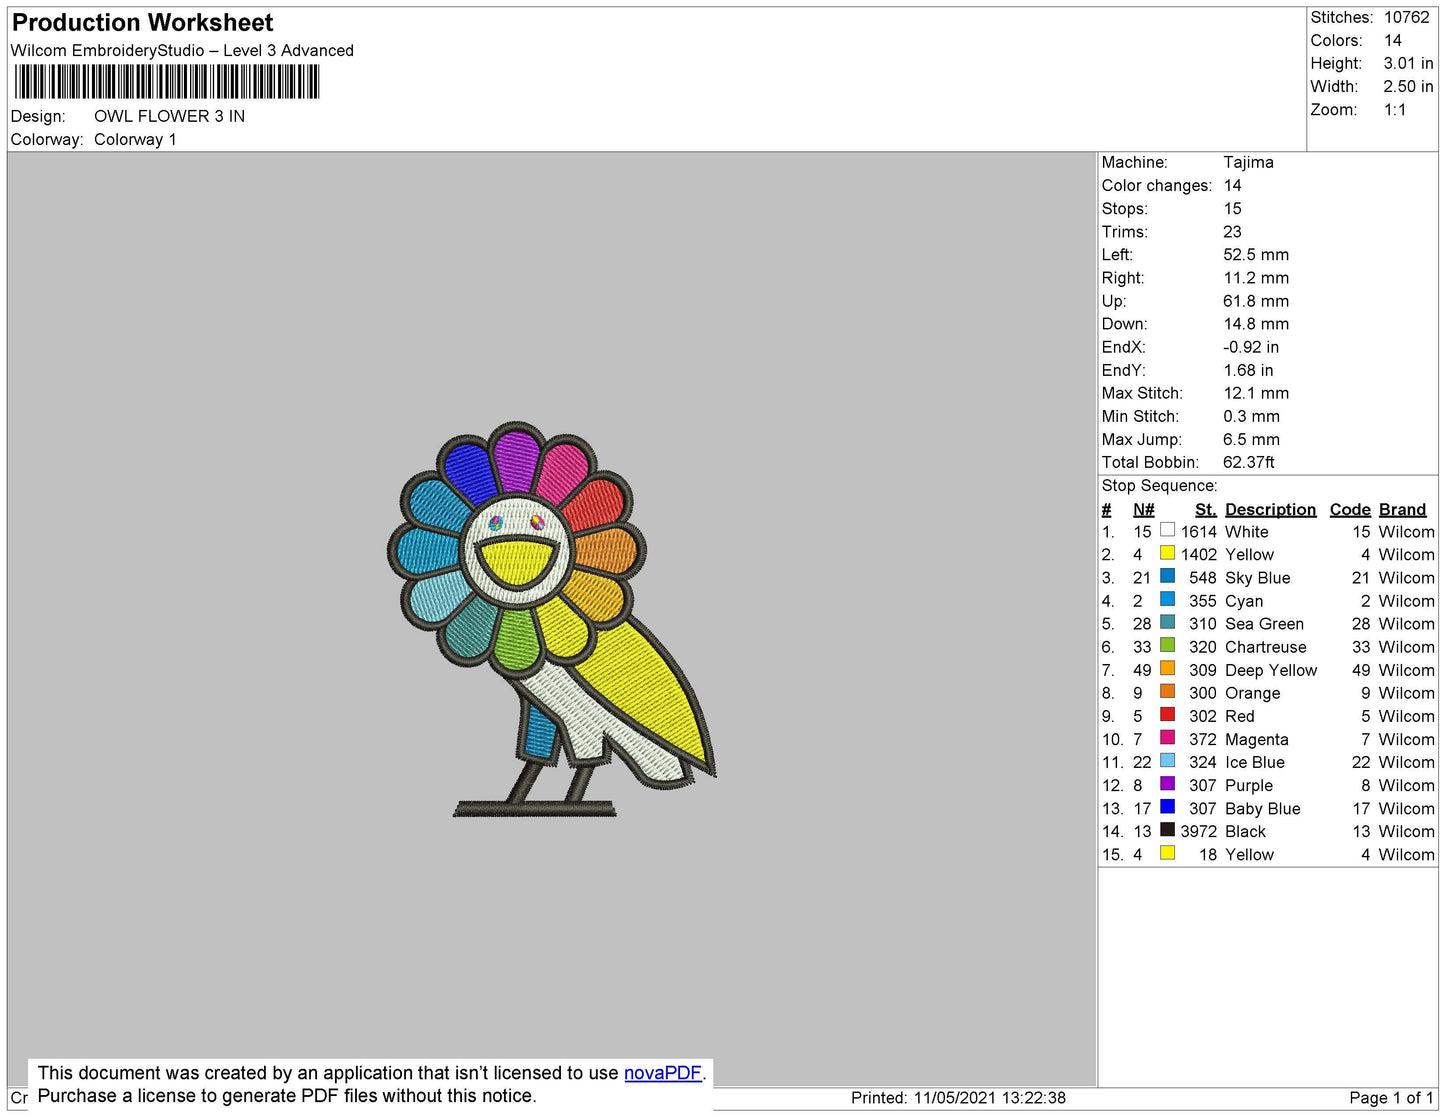Screen dimensions: 1445x1117
Task: Click the Description column header
Action: (x=1270, y=509)
